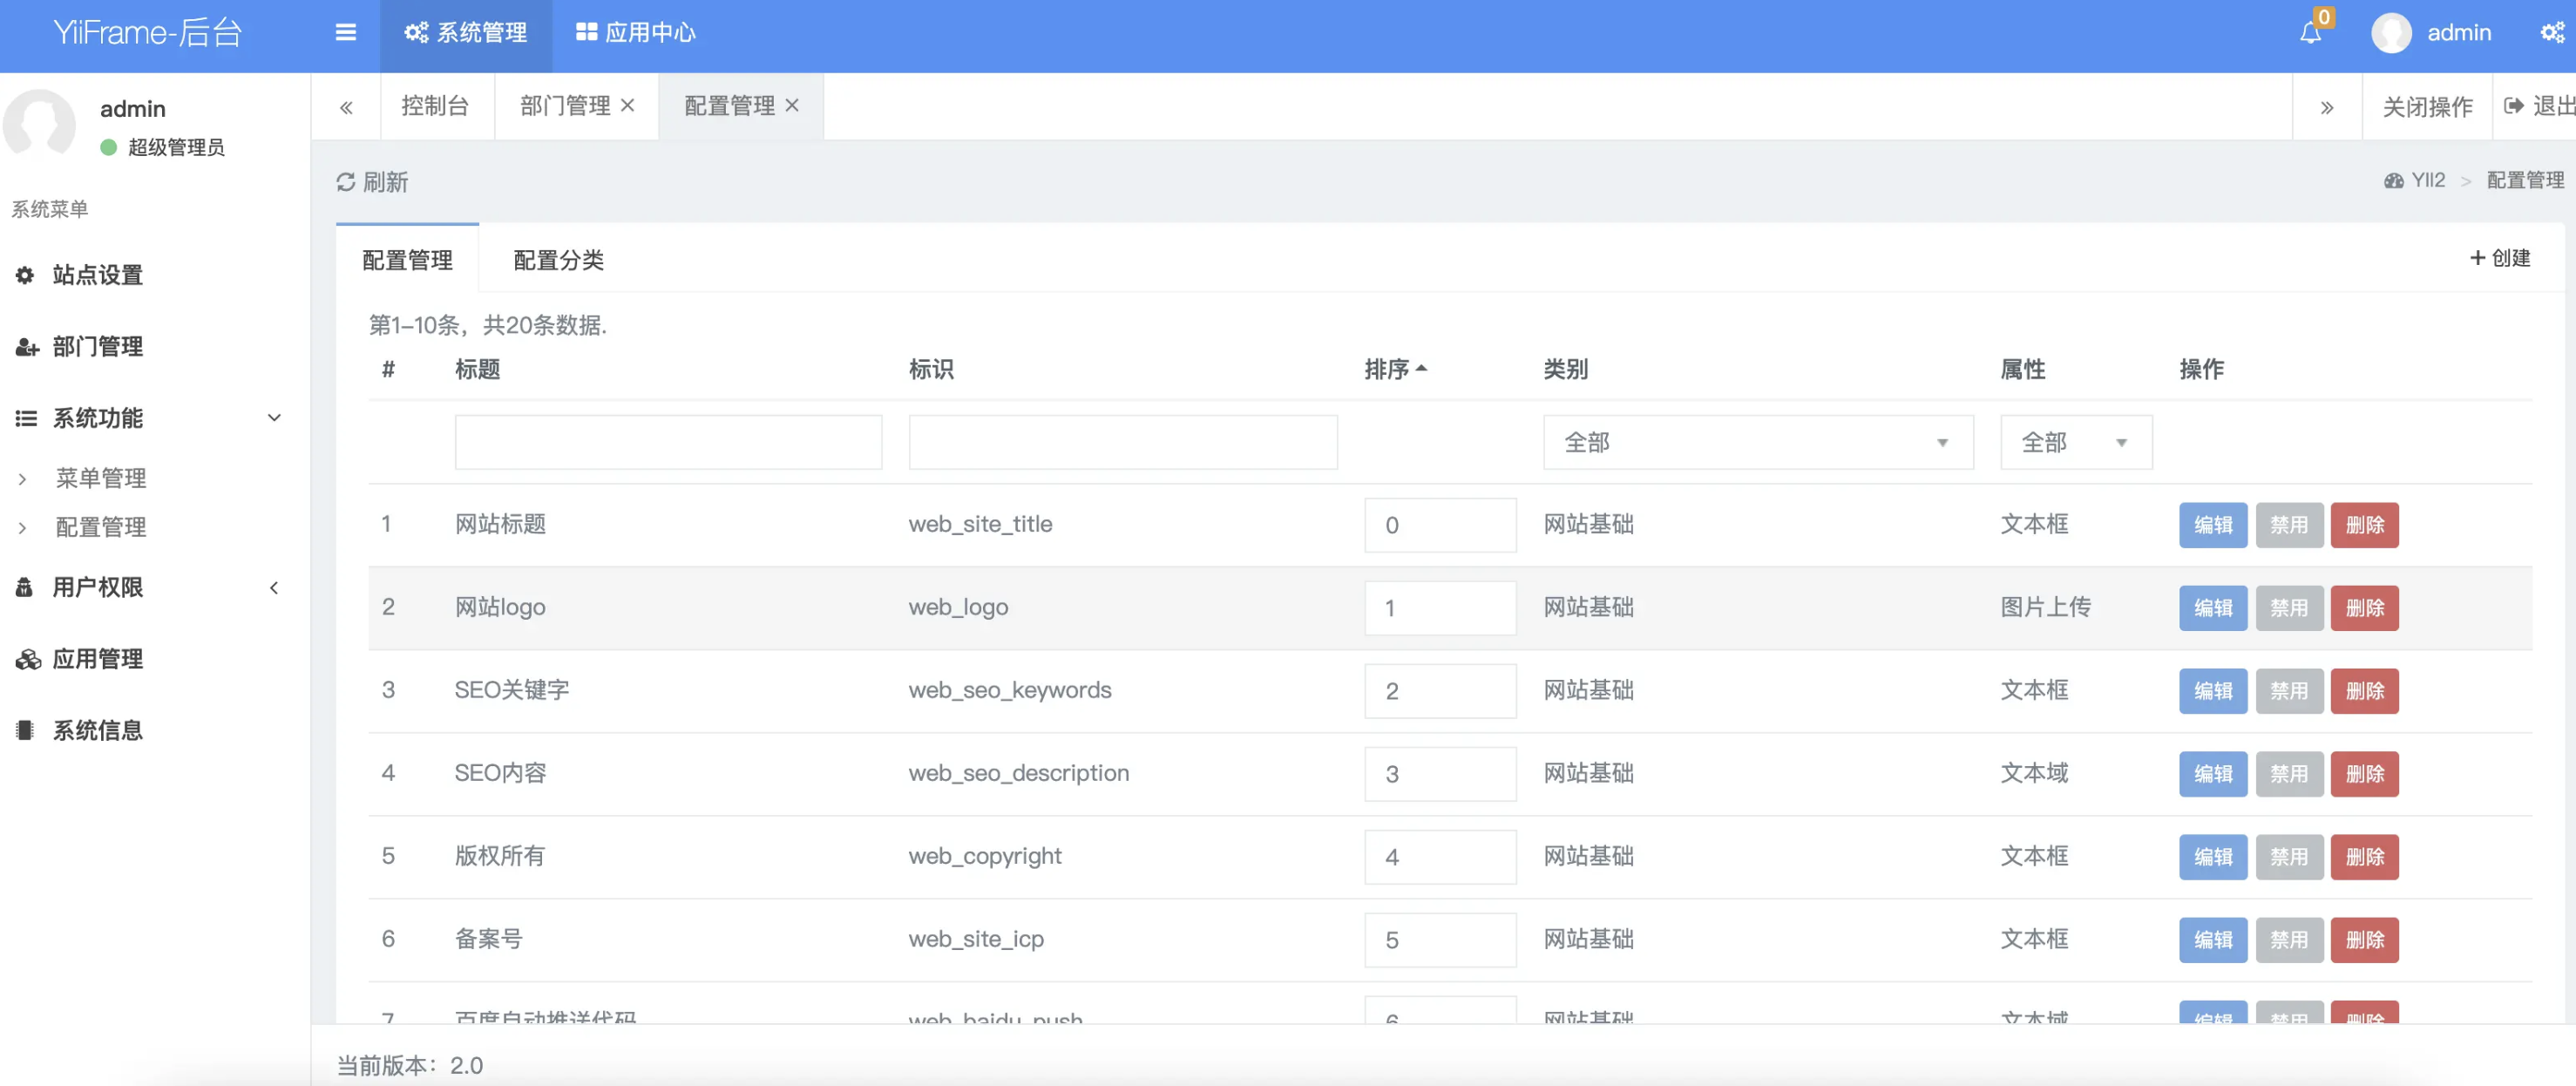Click sort order field of web_logo
Viewport: 2576px width, 1086px height.
(1440, 608)
